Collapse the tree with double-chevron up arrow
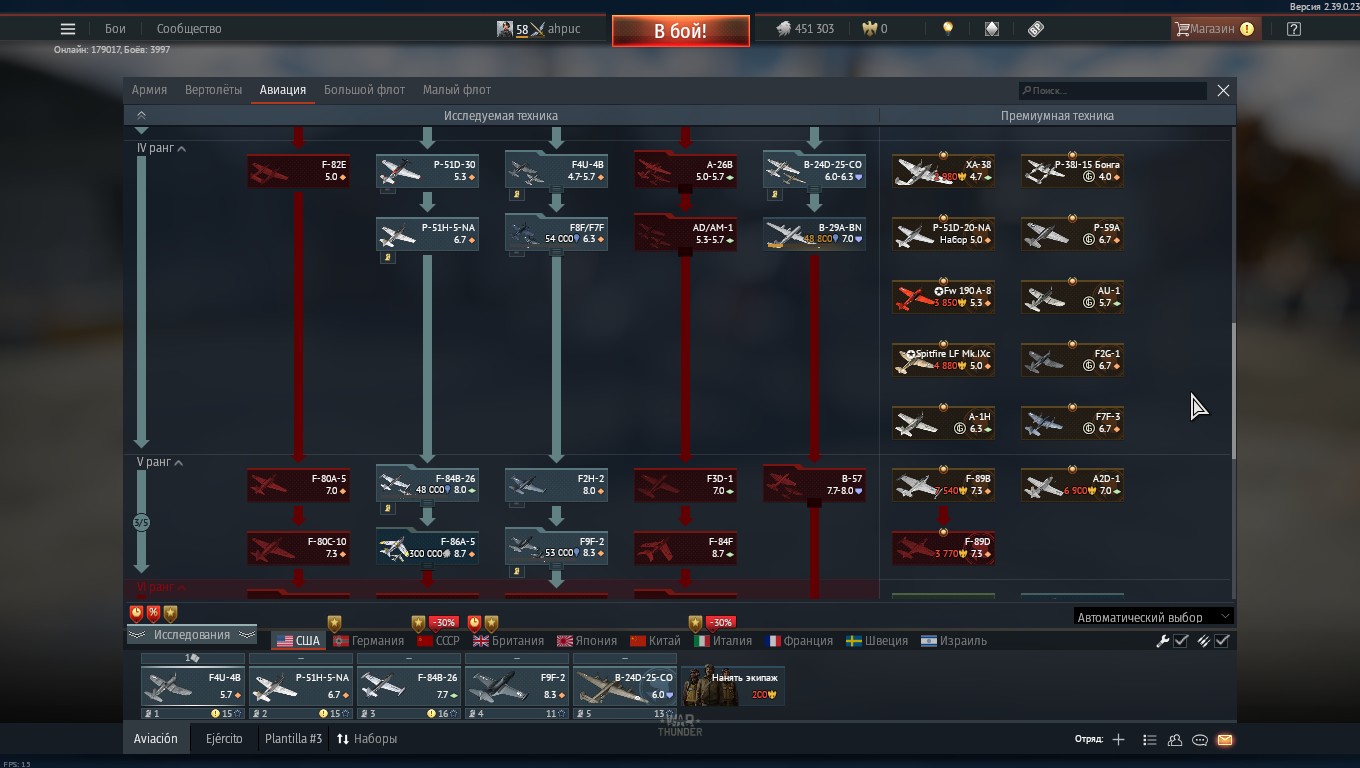This screenshot has width=1360, height=768. point(141,116)
